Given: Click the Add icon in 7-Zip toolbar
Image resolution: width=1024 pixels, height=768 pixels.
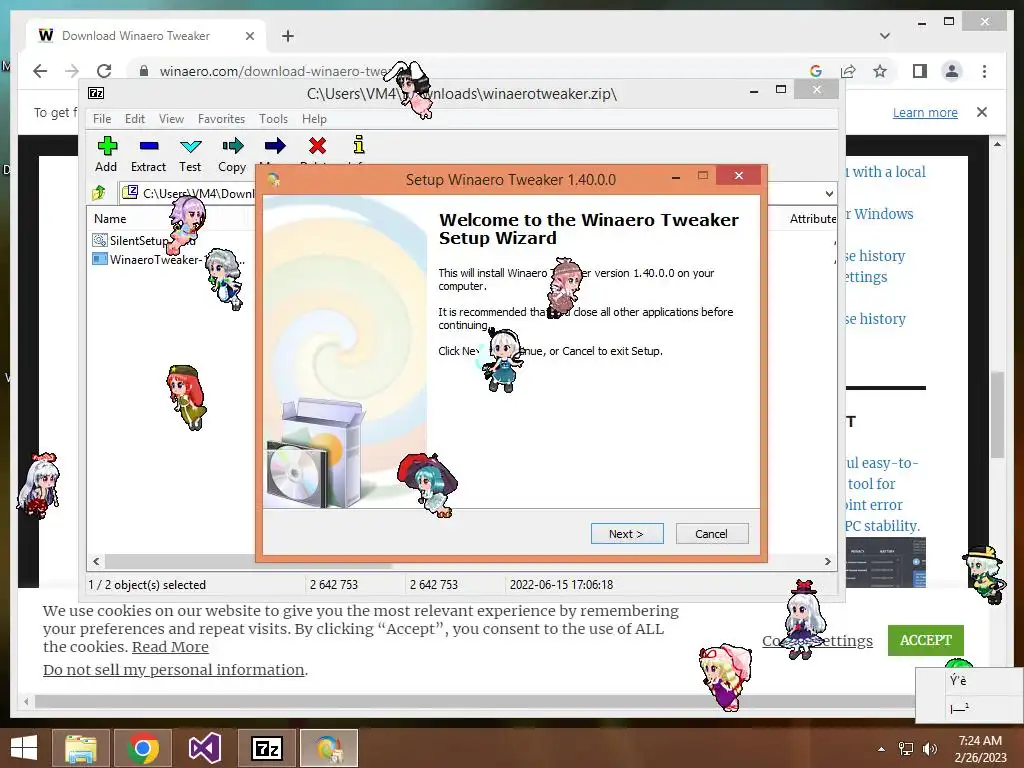Looking at the screenshot, I should click(107, 146).
